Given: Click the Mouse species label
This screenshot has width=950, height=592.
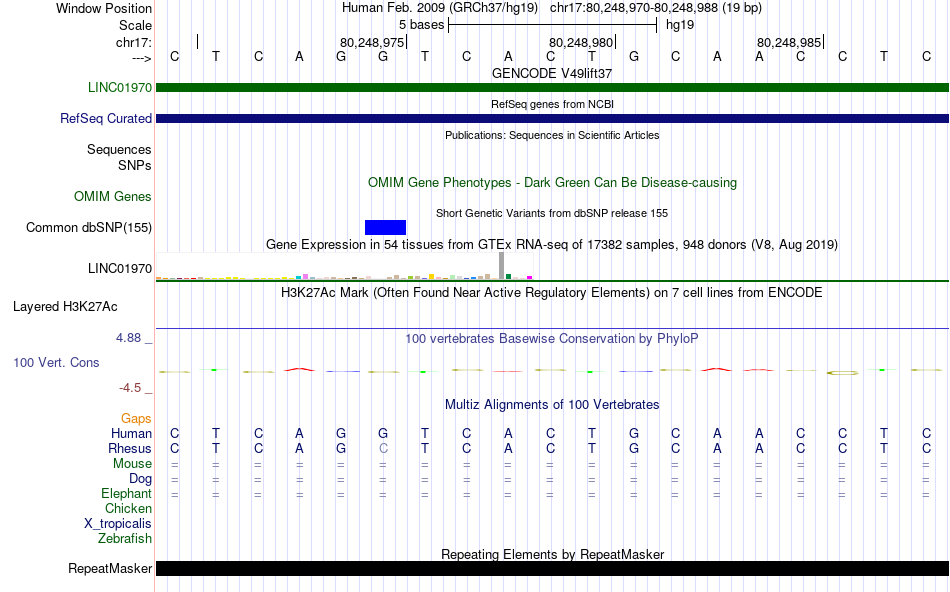Looking at the screenshot, I should [x=132, y=464].
